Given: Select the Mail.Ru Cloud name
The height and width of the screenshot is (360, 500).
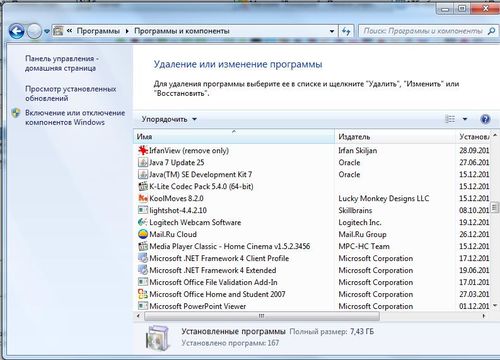Looking at the screenshot, I should pyautogui.click(x=173, y=234).
